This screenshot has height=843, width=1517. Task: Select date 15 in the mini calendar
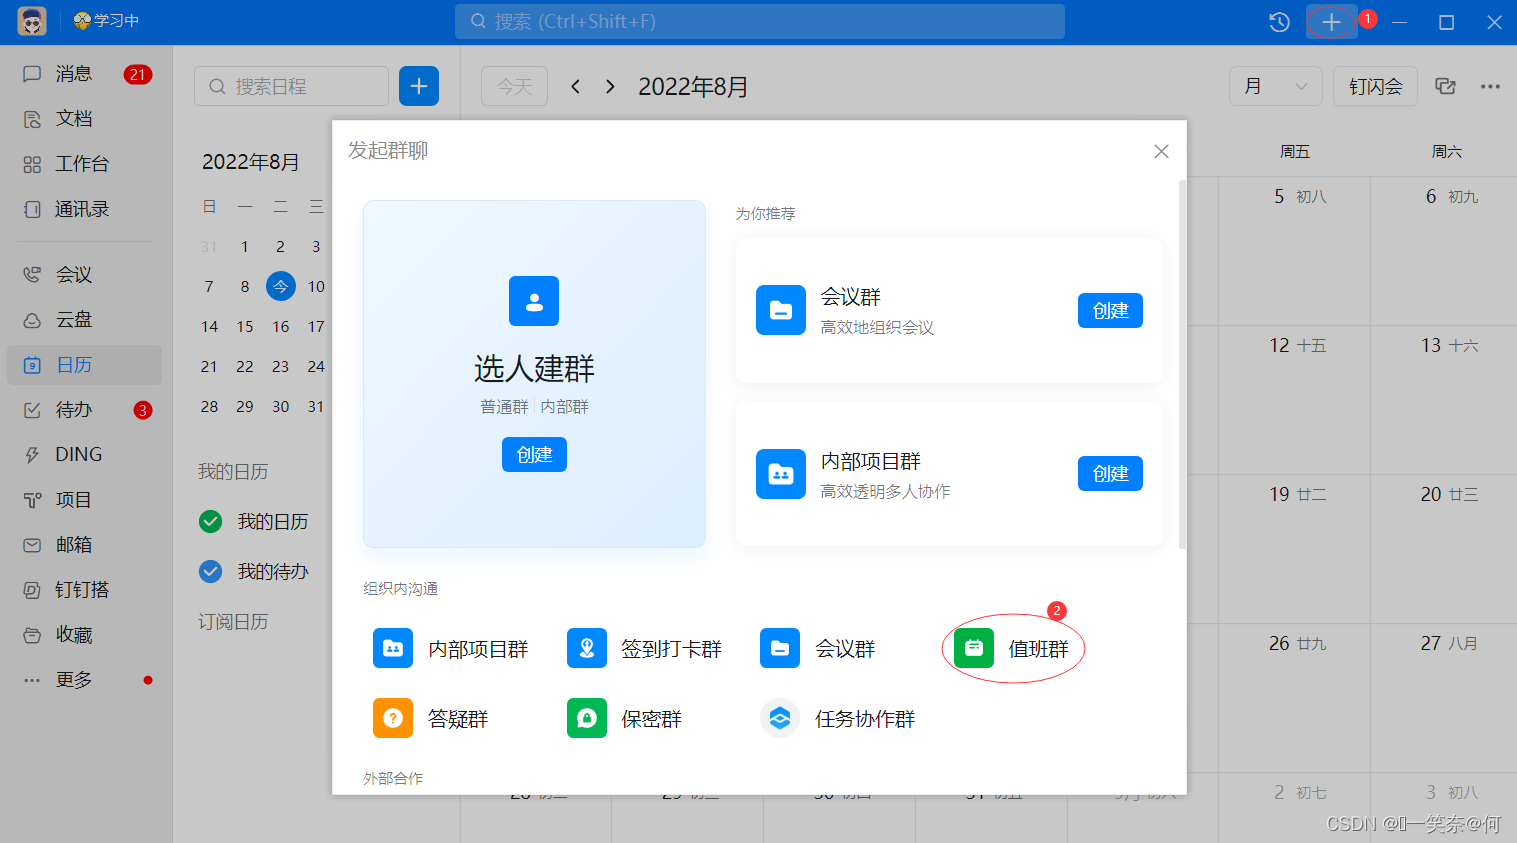(x=245, y=327)
